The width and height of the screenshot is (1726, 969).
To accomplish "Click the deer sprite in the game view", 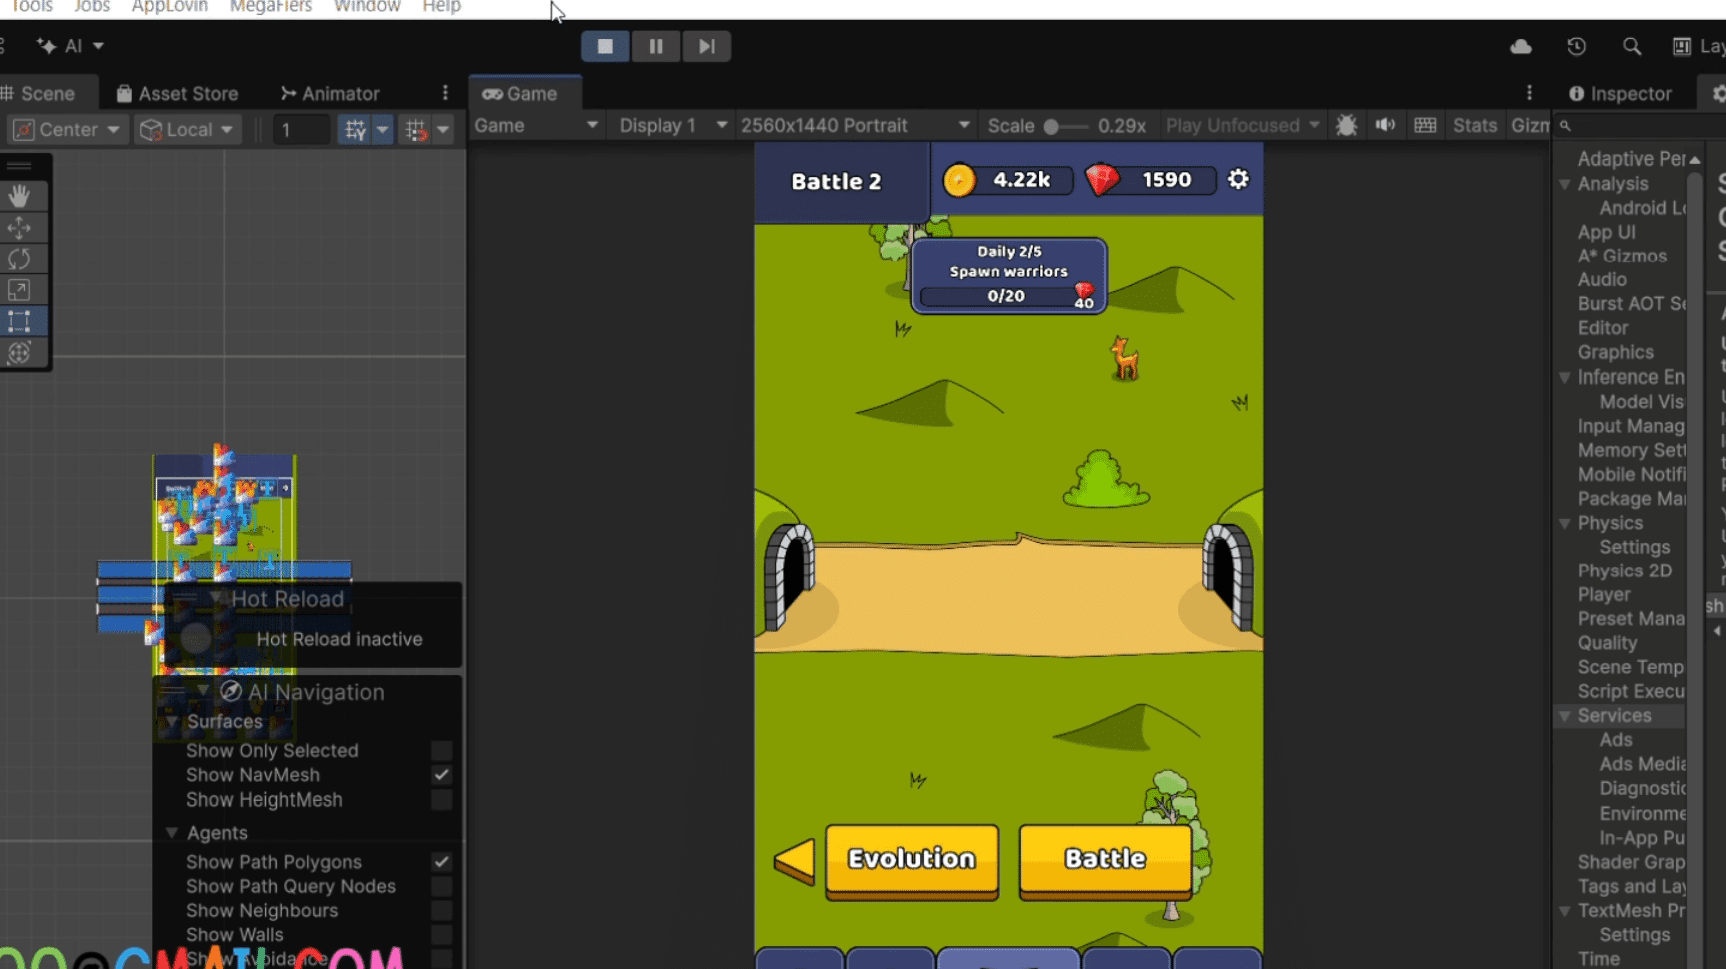I will (1125, 358).
